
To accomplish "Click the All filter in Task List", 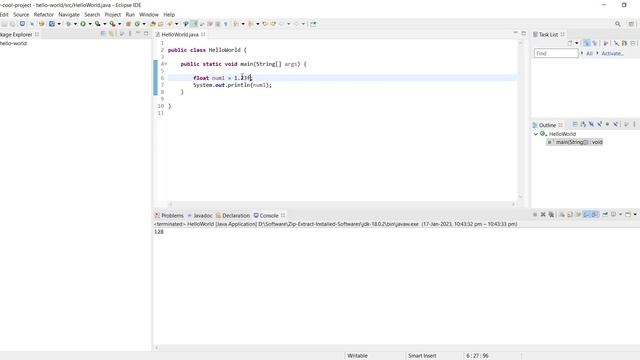I will [589, 53].
